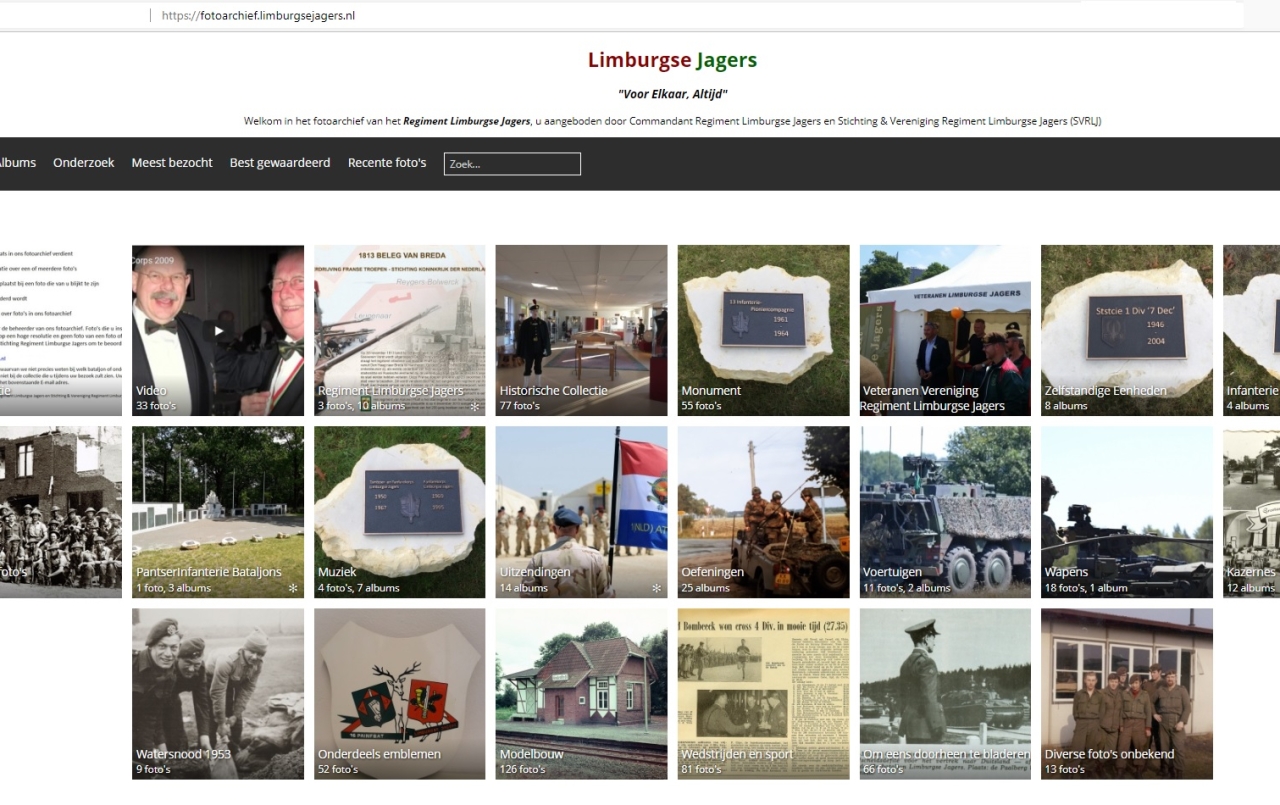1280x805 pixels.
Task: Open the Veteranen Vereniging Regiment Limburgse Jagers album
Action: tap(944, 330)
